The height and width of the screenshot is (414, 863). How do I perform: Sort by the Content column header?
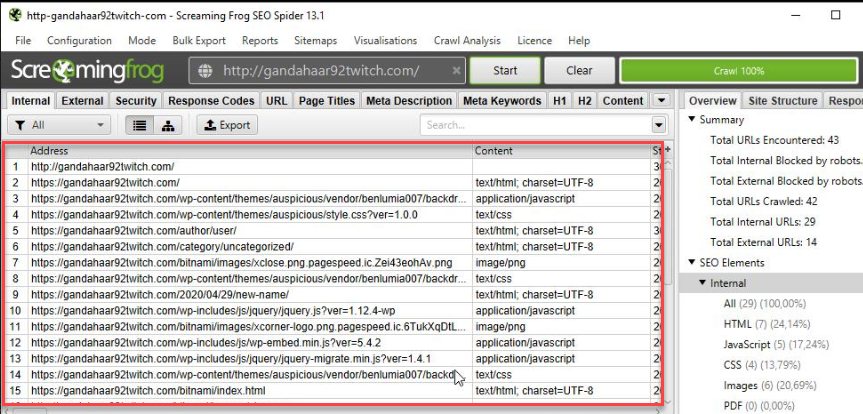tap(561, 150)
